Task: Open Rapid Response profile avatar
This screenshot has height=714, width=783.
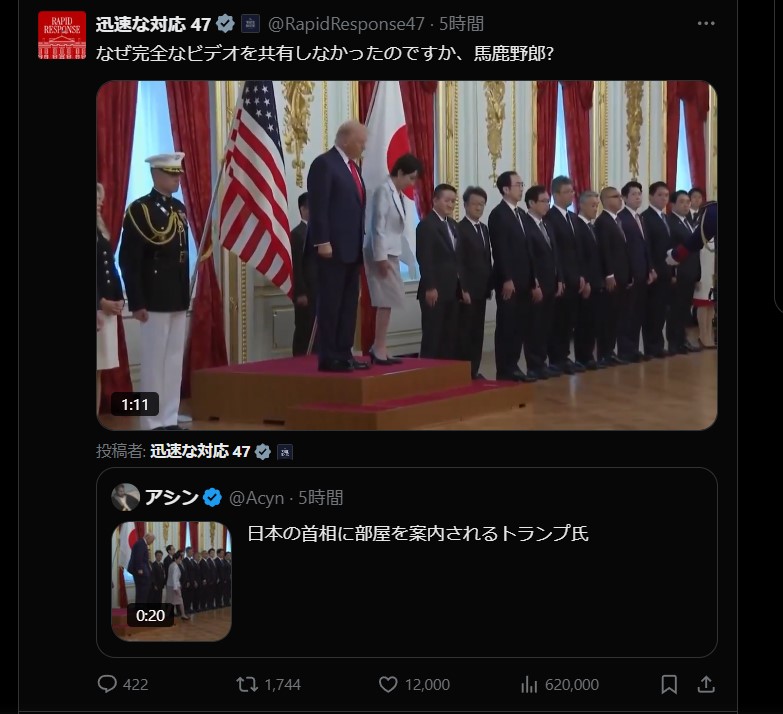Action: click(x=62, y=35)
